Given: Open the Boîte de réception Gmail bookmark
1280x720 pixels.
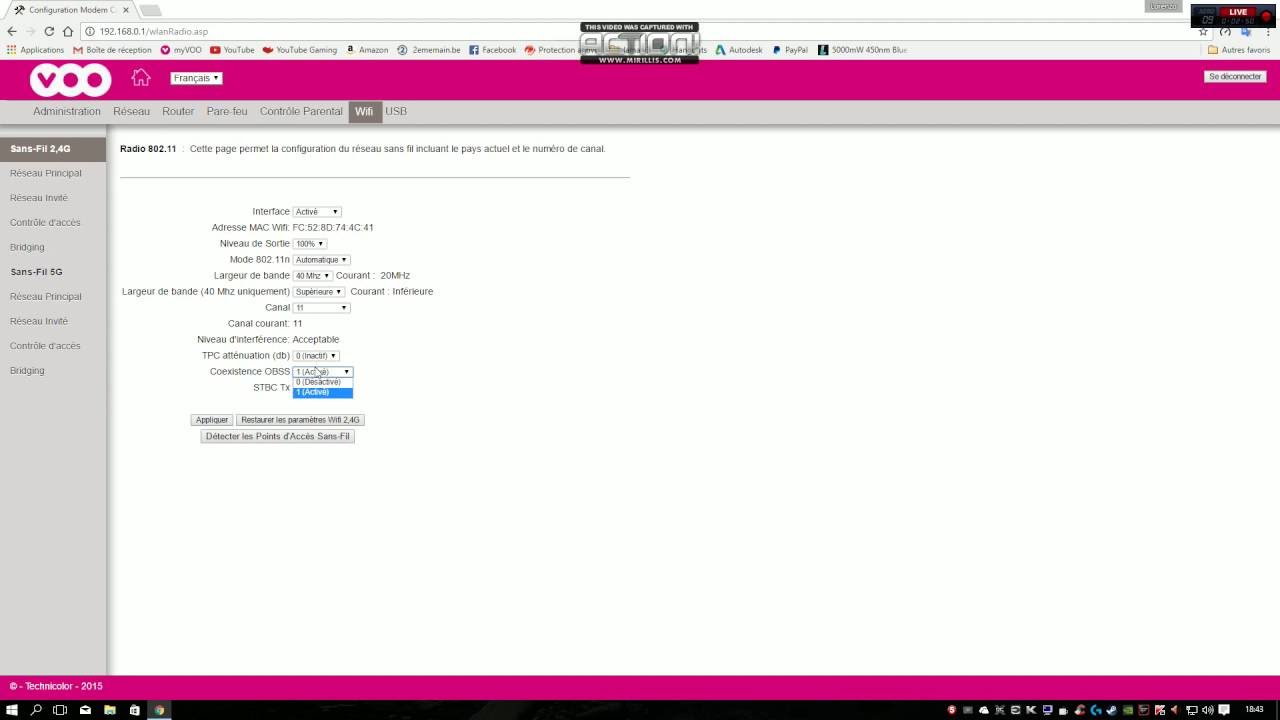Looking at the screenshot, I should (112, 50).
